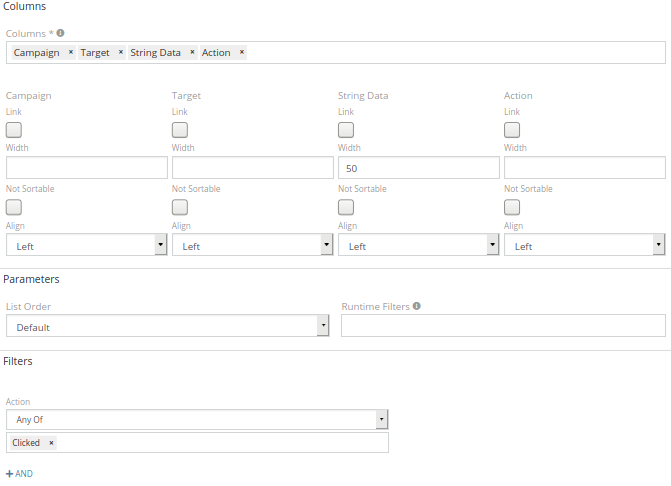
Task: Click the Columns info icon
Action: (60, 33)
